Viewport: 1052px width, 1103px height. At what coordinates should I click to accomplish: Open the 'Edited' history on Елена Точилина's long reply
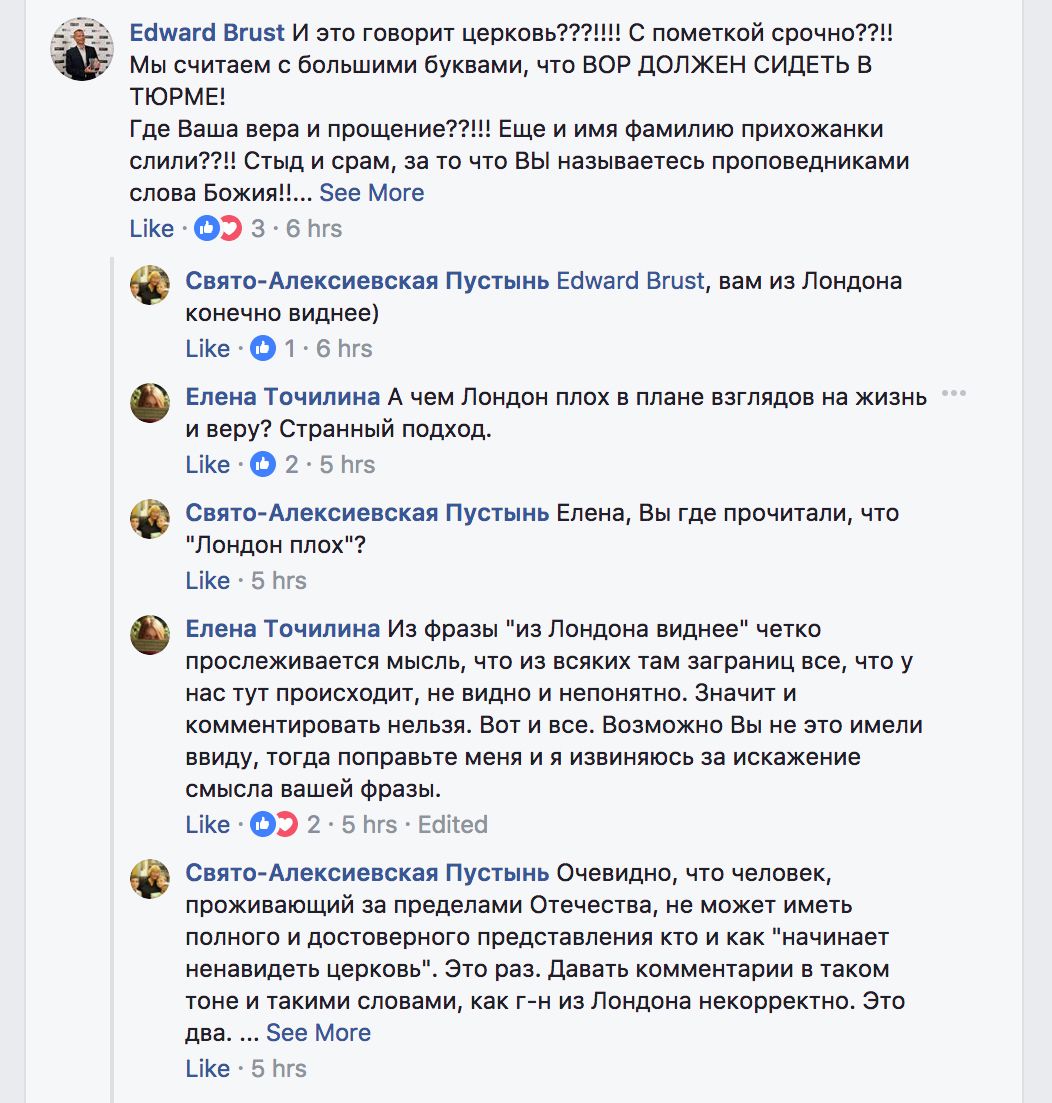(452, 825)
